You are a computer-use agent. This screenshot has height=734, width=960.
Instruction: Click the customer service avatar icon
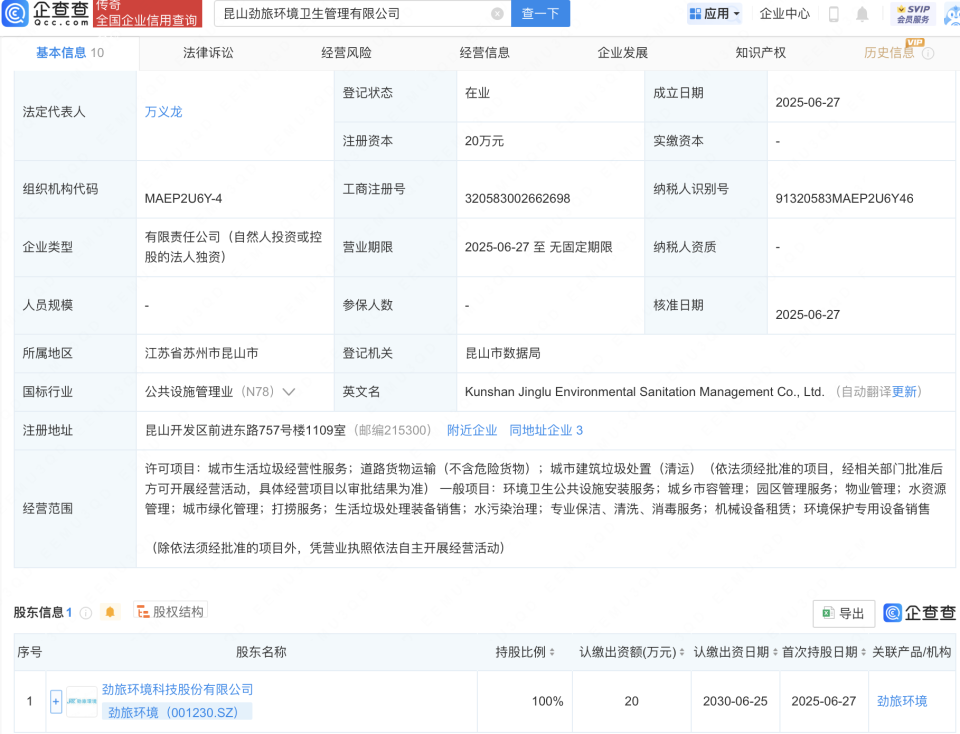[953, 13]
